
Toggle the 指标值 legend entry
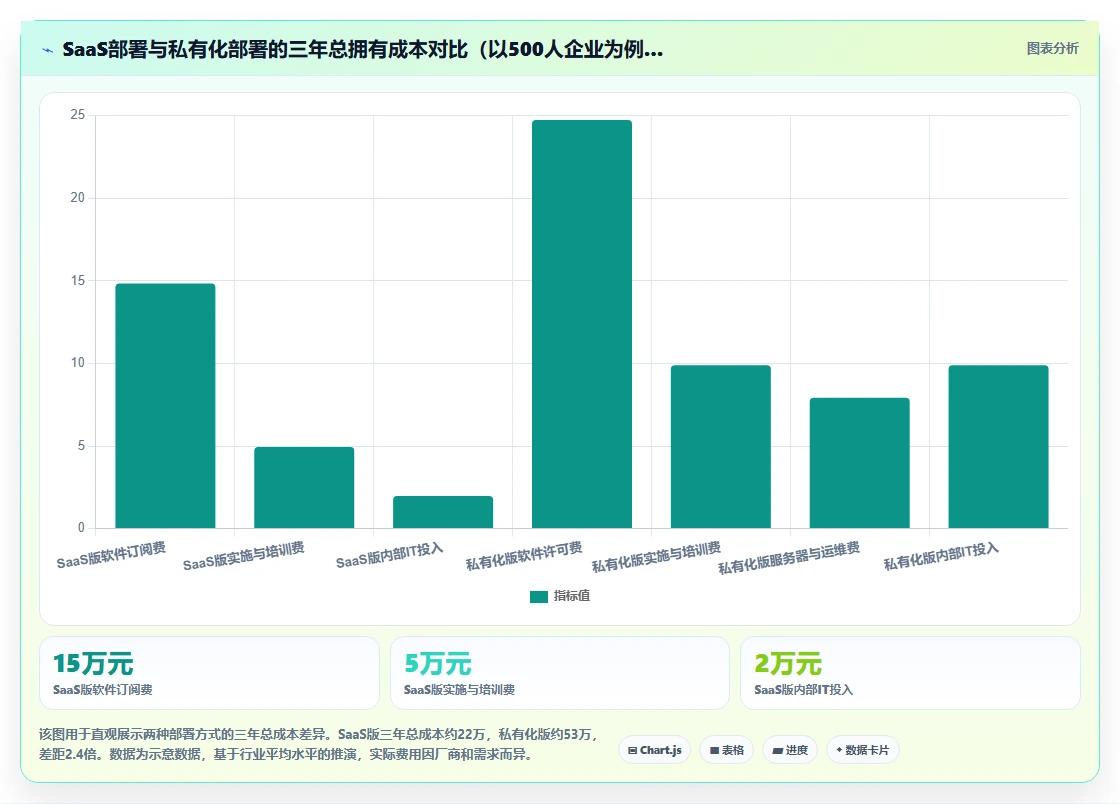560,596
